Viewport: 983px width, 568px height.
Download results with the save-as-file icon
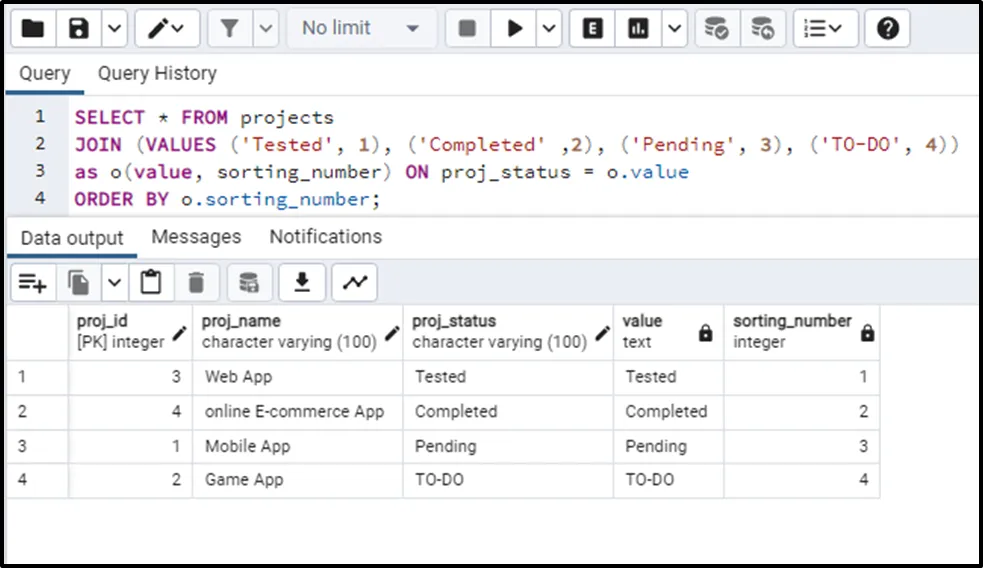click(301, 284)
